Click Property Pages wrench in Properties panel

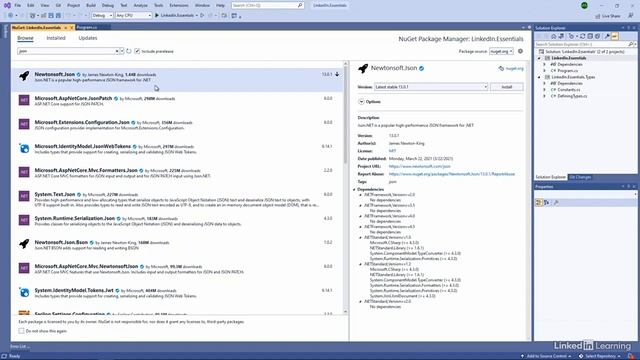pos(556,202)
